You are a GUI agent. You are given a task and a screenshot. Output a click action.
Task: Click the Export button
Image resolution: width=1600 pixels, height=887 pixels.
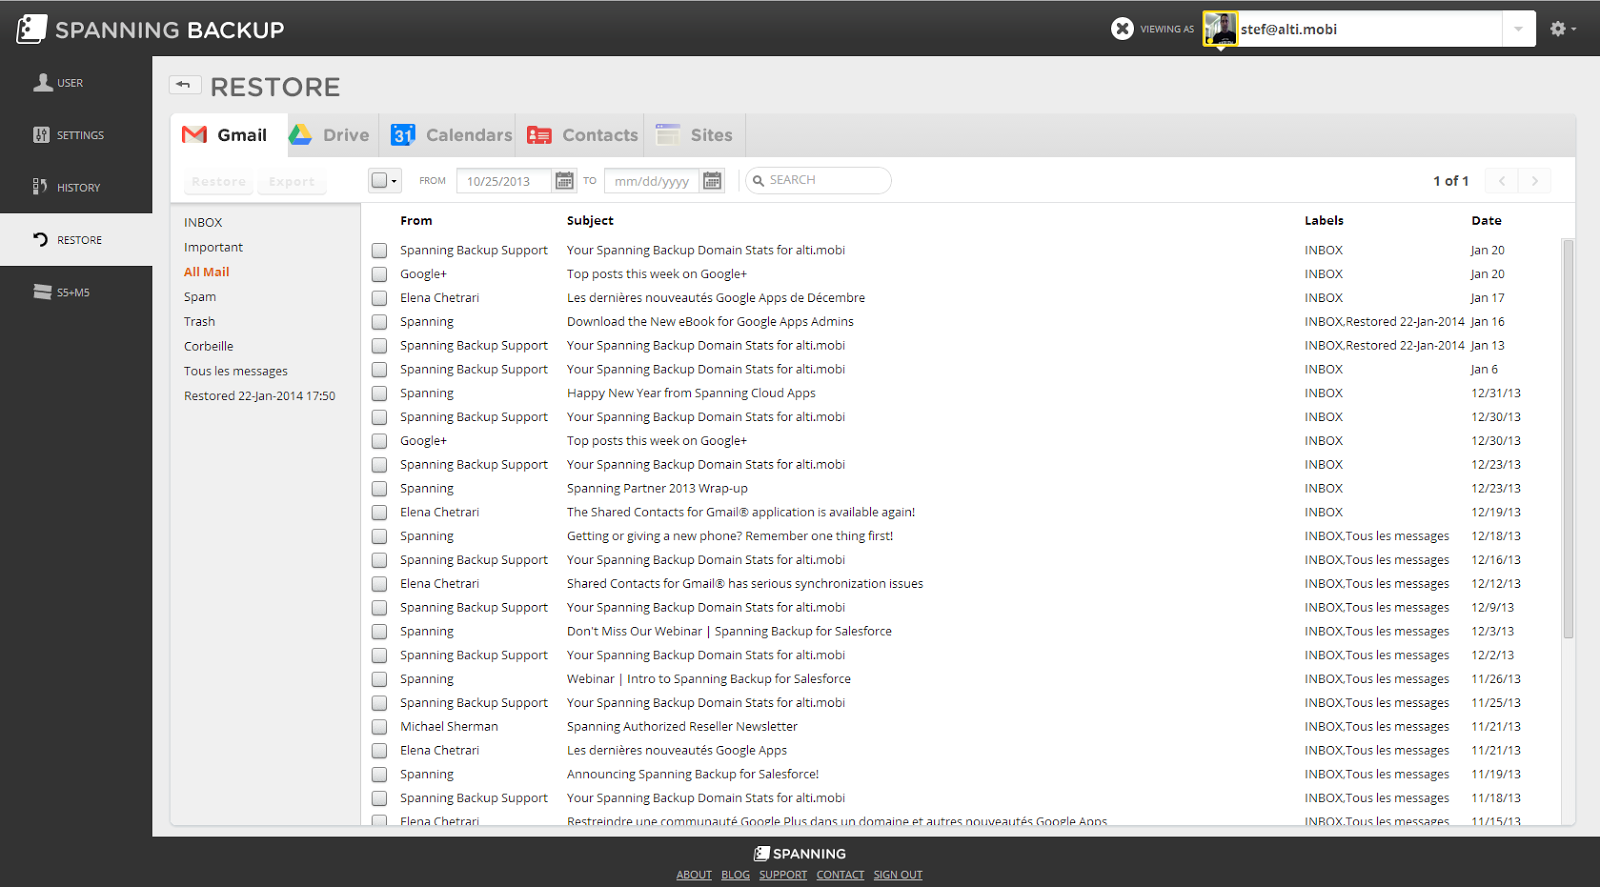pyautogui.click(x=291, y=182)
